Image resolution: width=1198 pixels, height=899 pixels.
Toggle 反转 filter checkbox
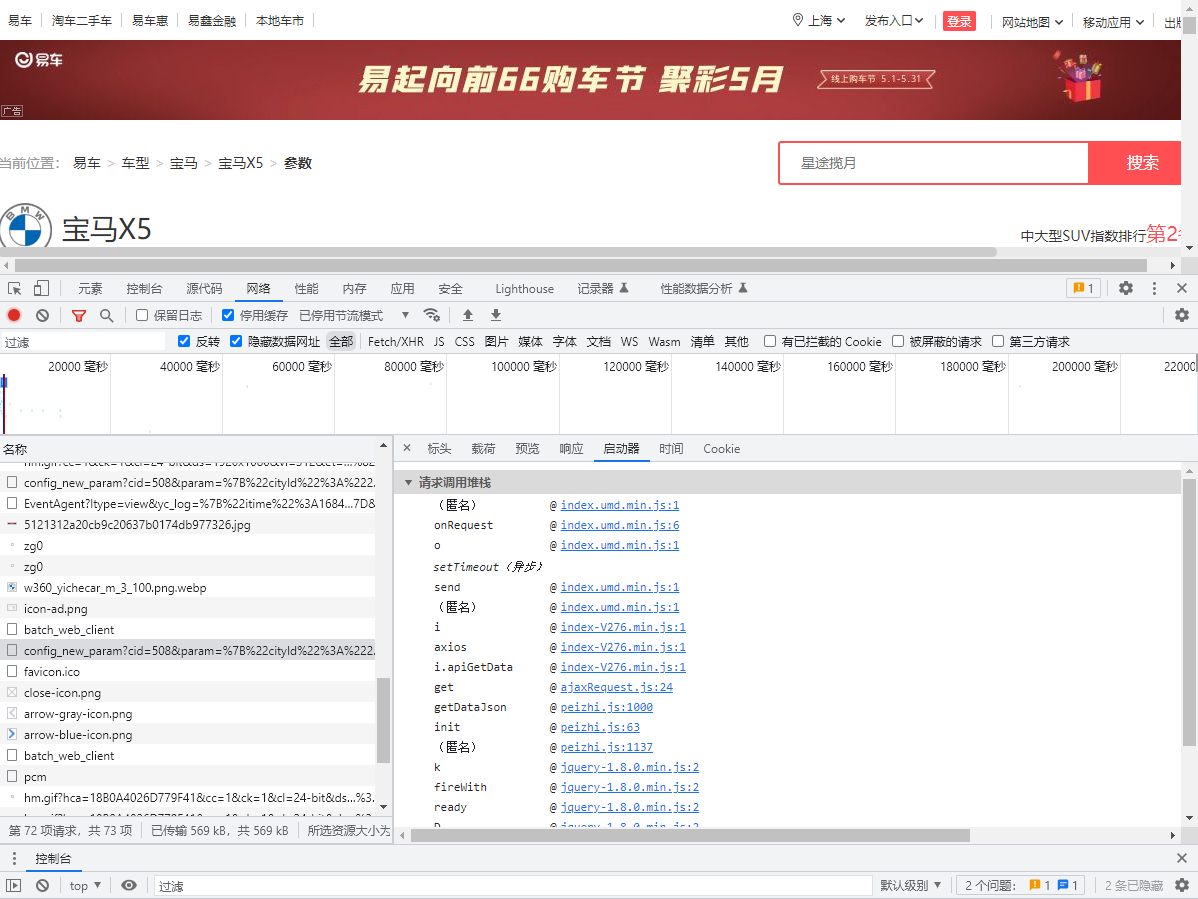[x=183, y=341]
